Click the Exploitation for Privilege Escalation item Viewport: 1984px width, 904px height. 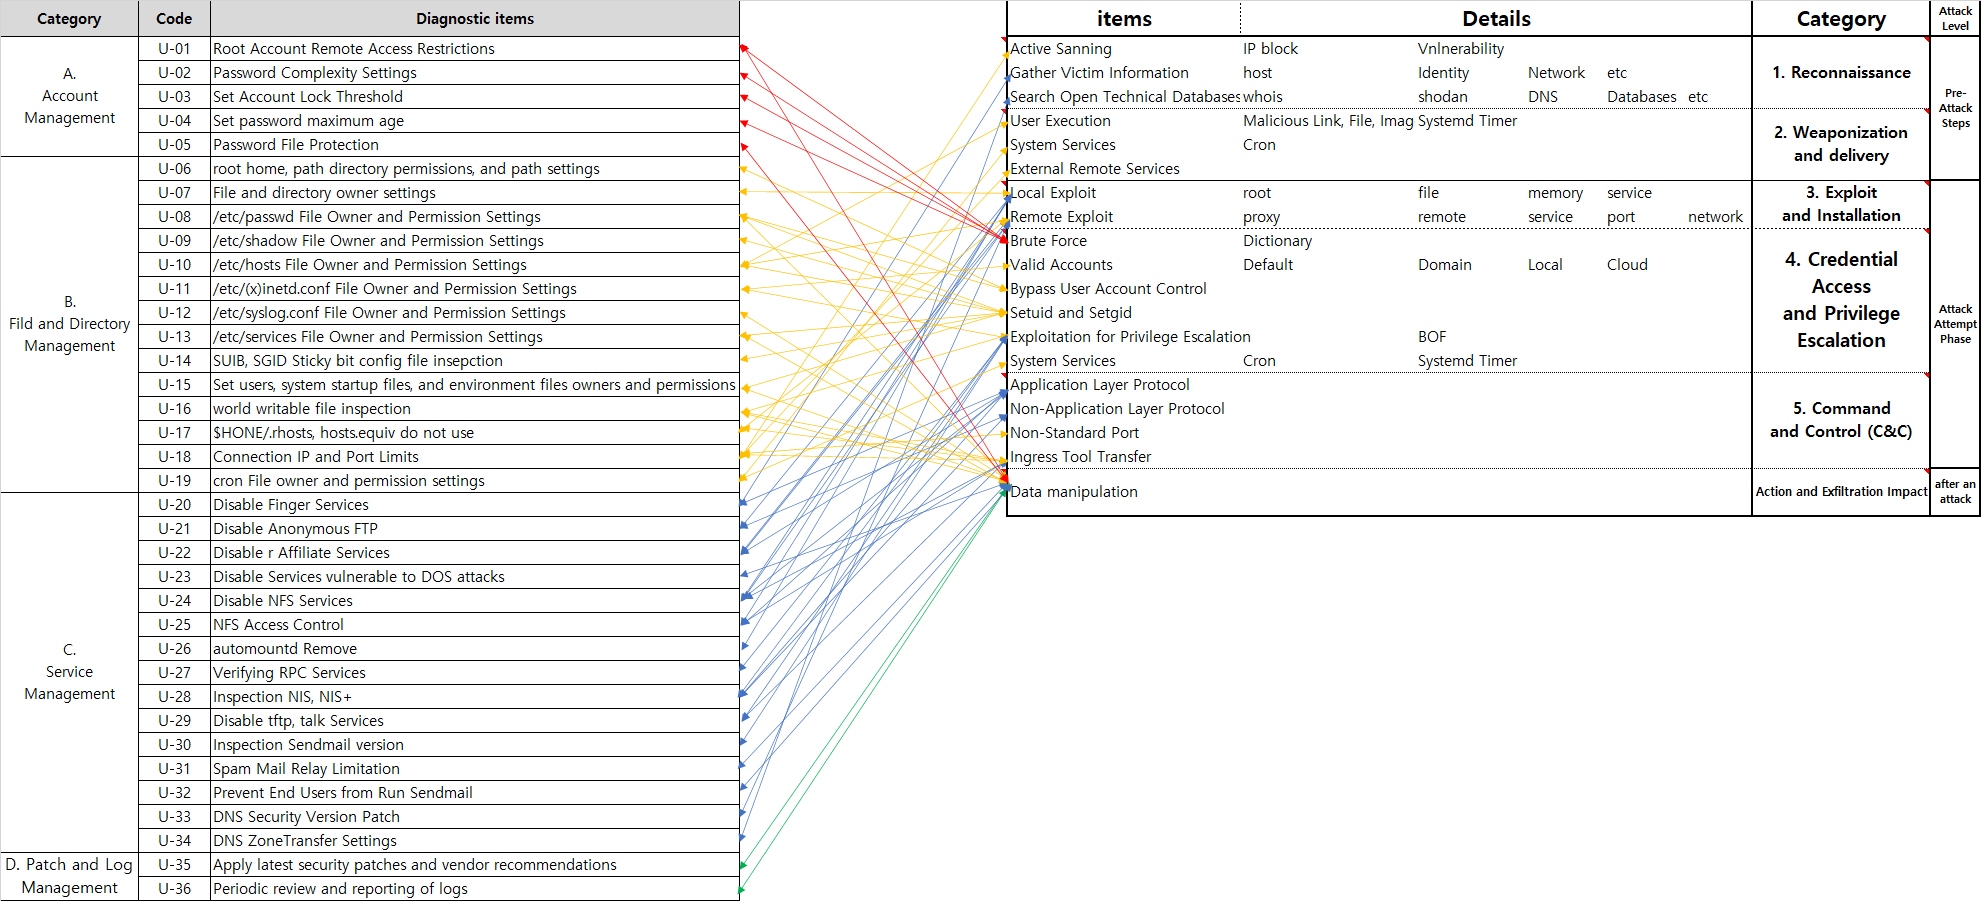click(1130, 336)
